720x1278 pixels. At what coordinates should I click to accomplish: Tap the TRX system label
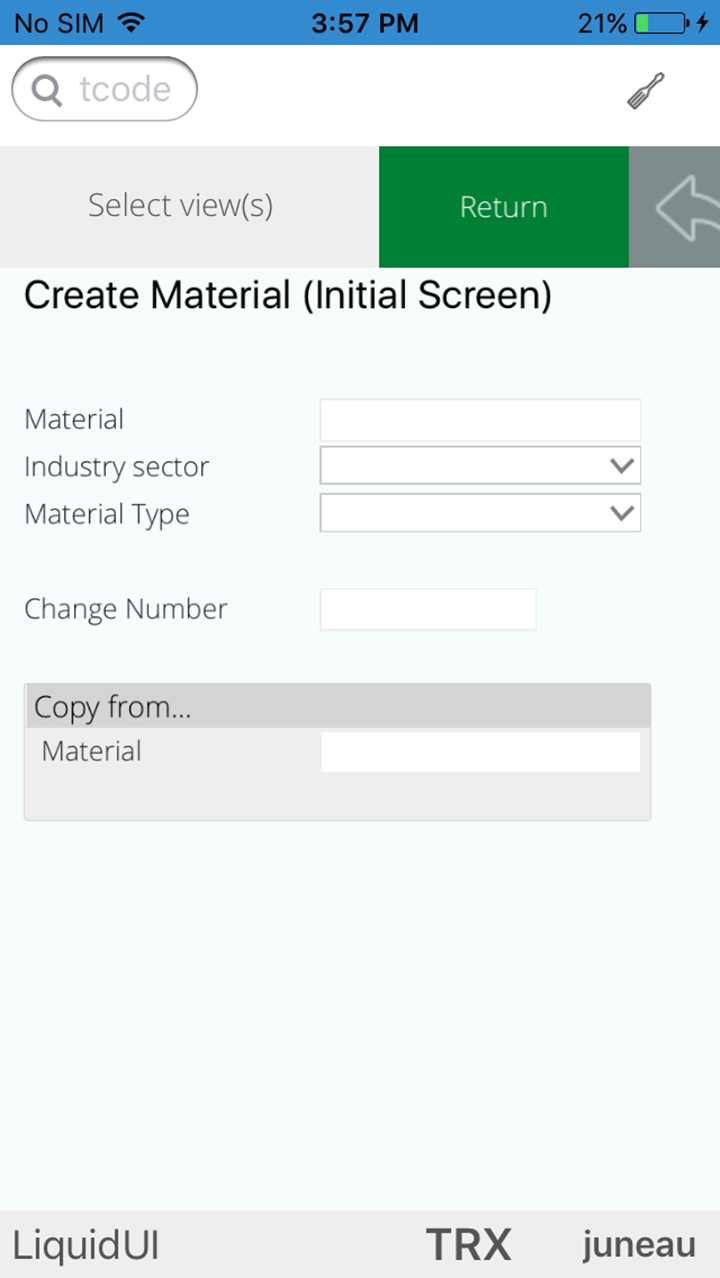468,1246
